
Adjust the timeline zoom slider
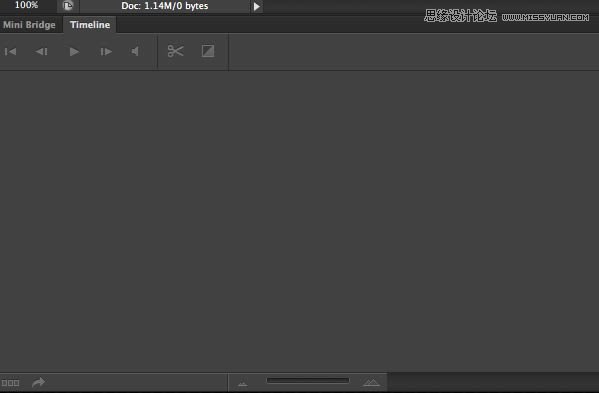(308, 380)
